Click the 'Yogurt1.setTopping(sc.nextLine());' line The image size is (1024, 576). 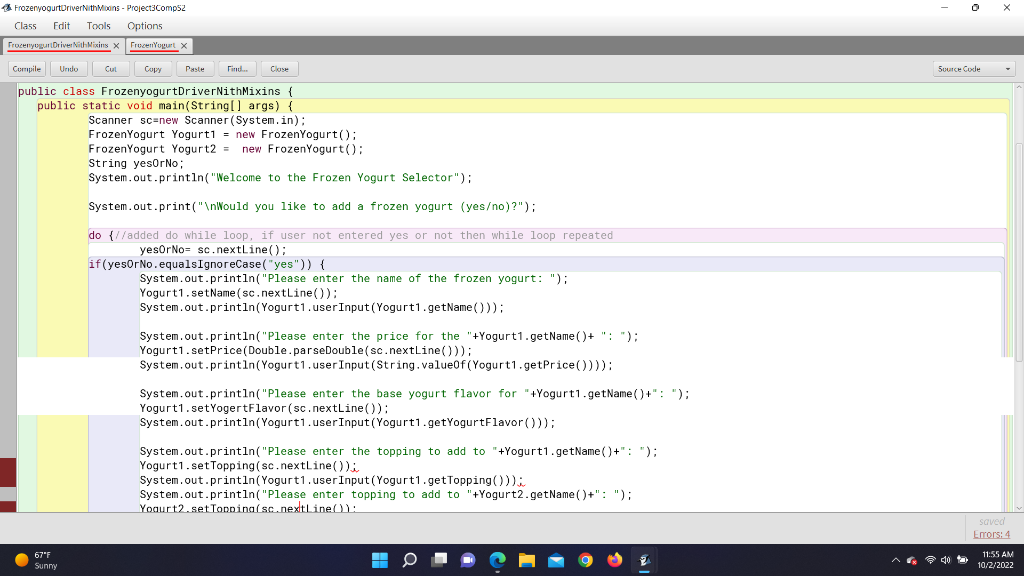point(248,466)
